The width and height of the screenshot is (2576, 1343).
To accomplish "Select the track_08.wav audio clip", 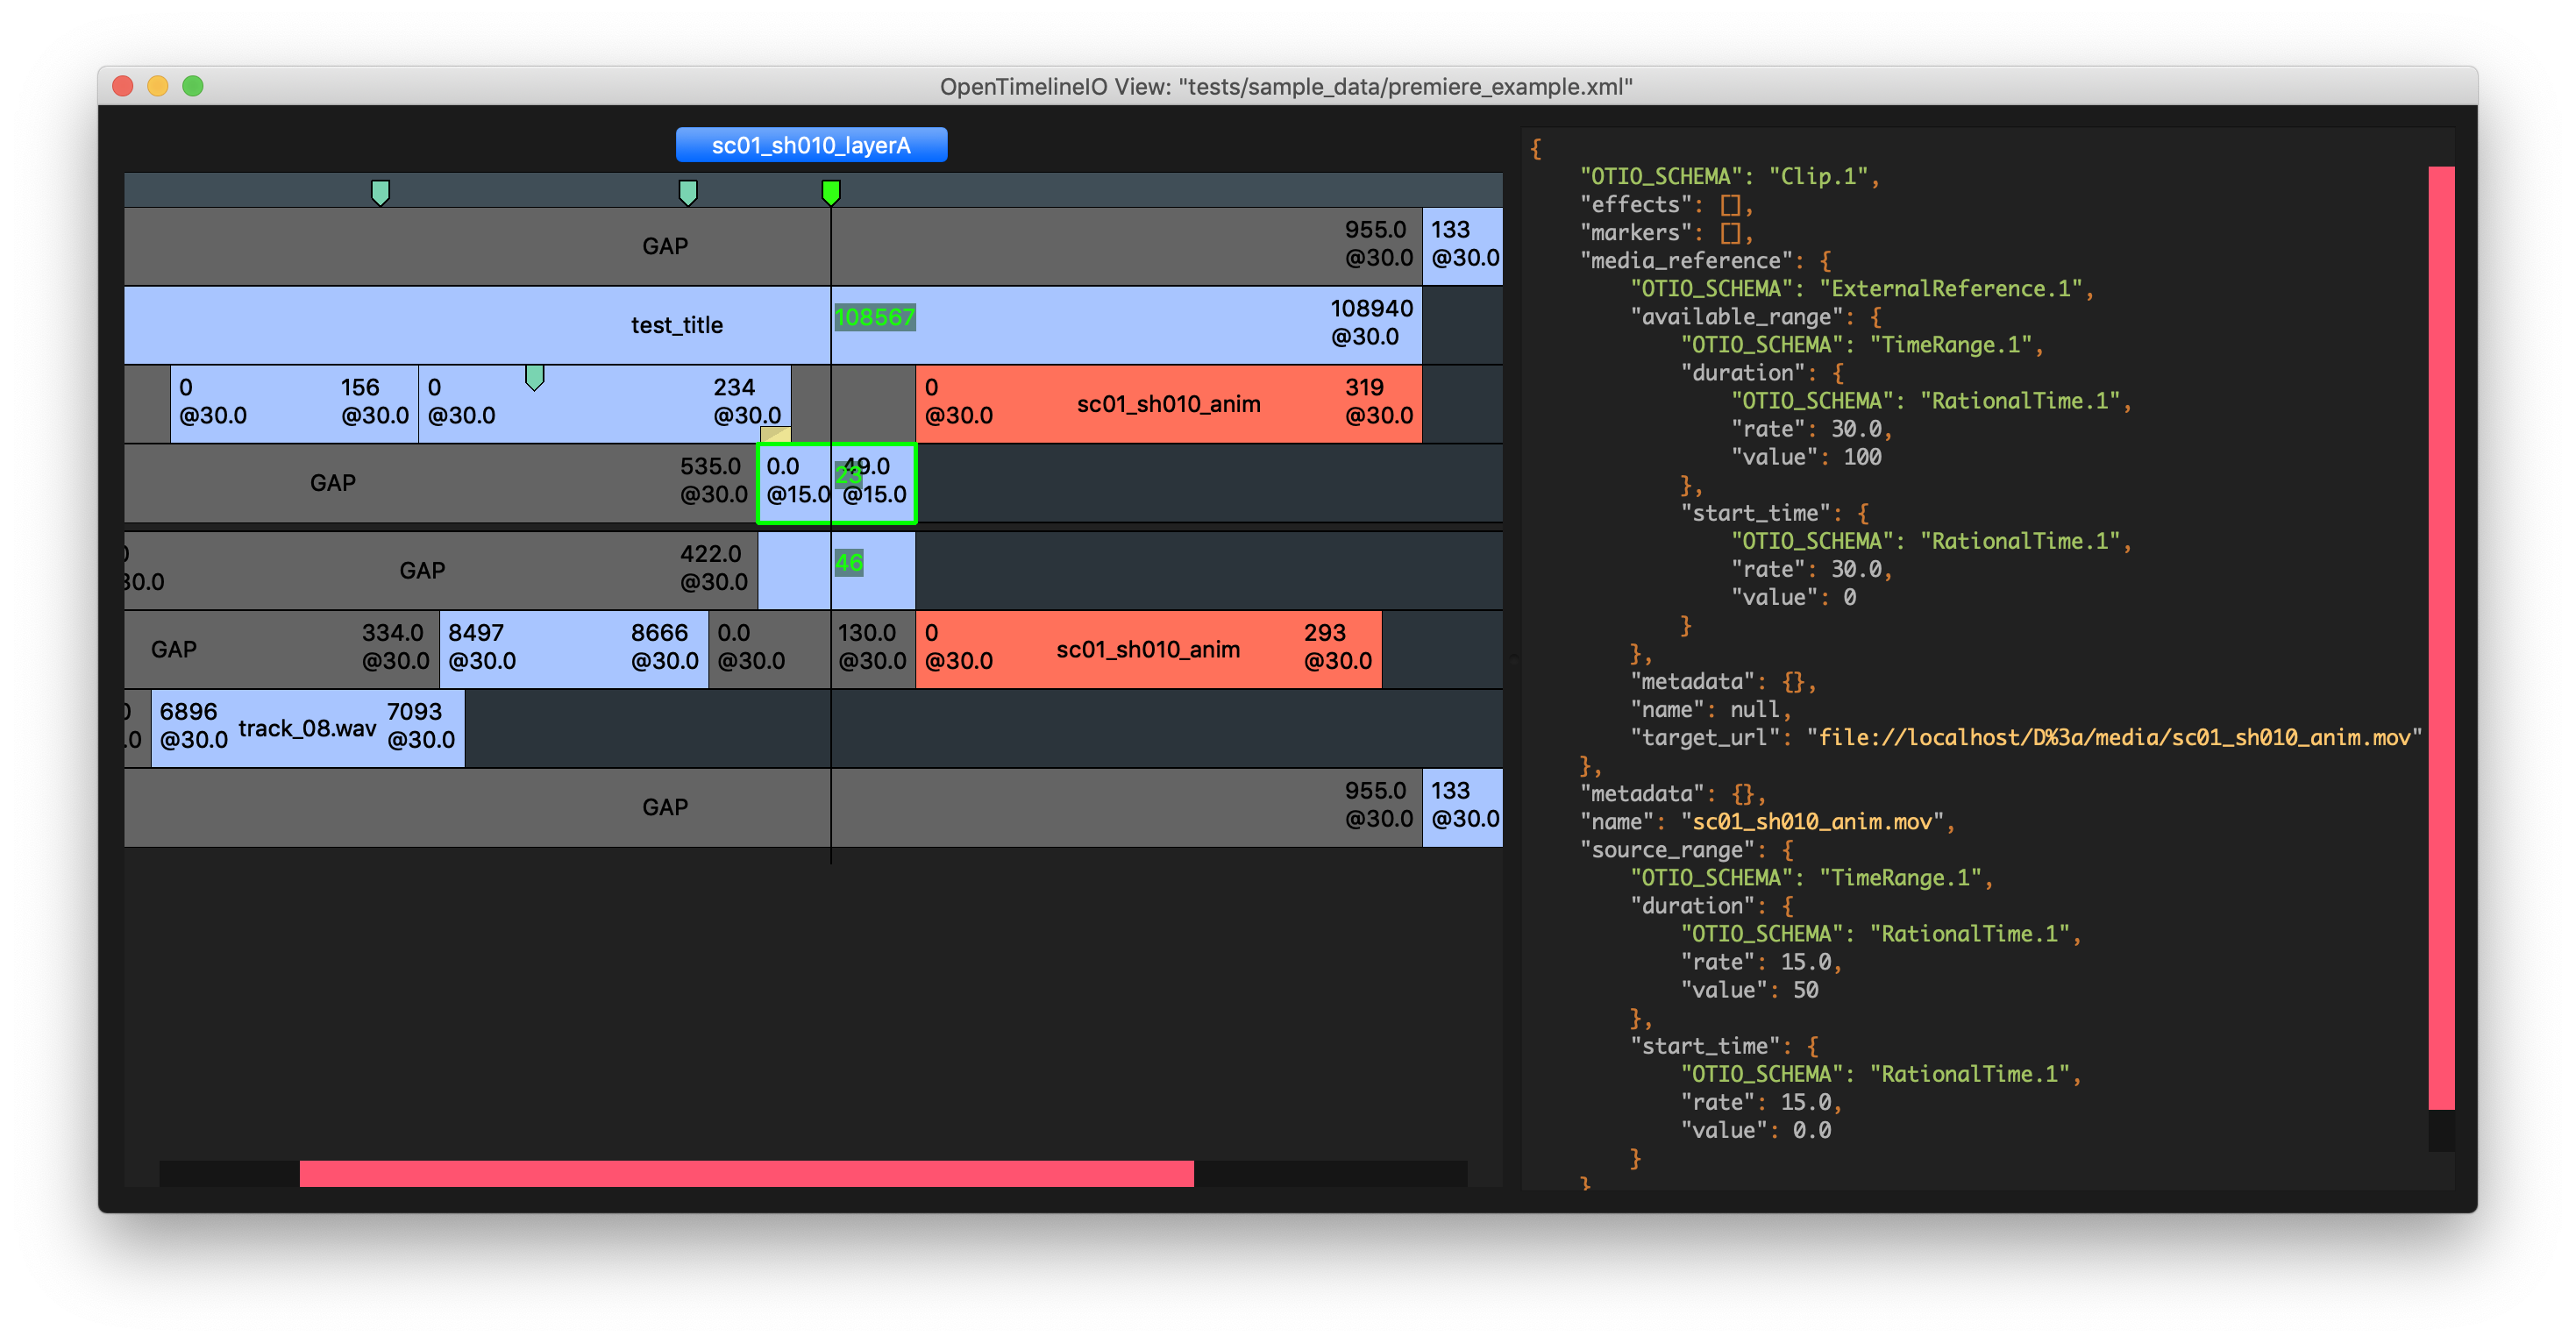I will [x=307, y=729].
